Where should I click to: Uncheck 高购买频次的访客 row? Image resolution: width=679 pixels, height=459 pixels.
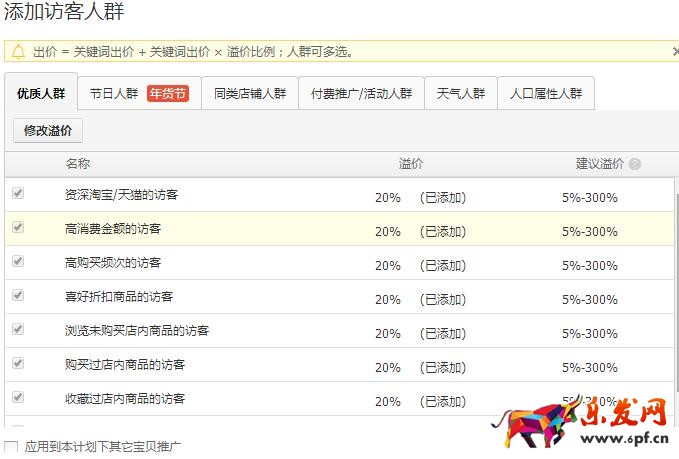18,262
